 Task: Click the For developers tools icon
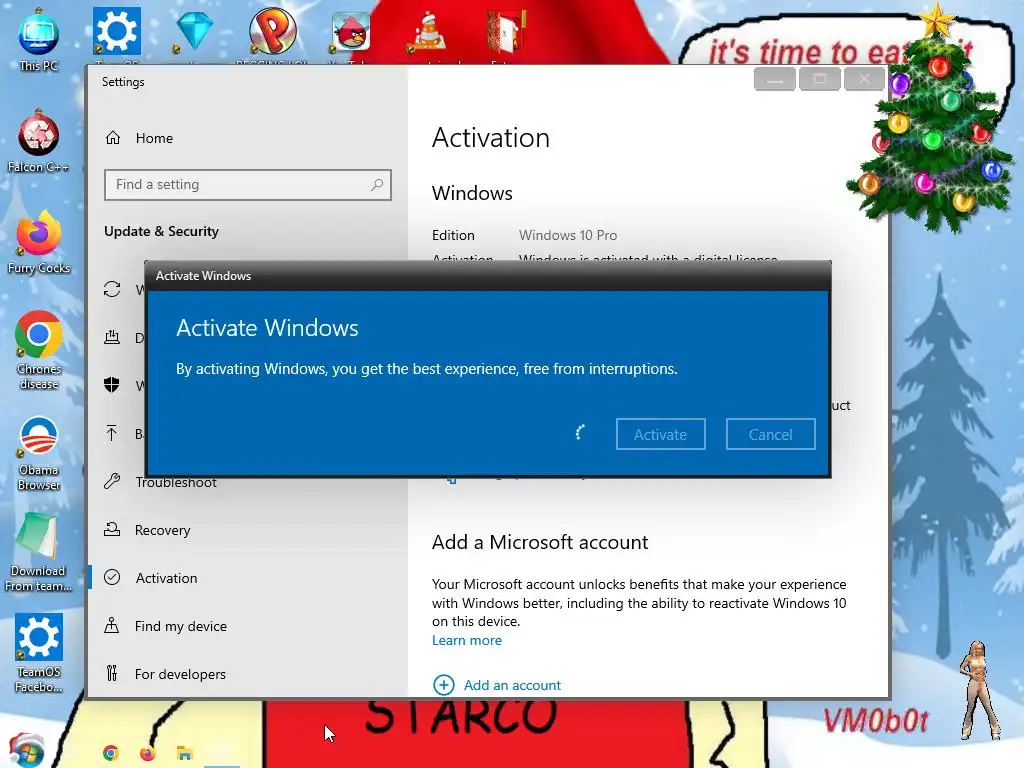tap(112, 673)
